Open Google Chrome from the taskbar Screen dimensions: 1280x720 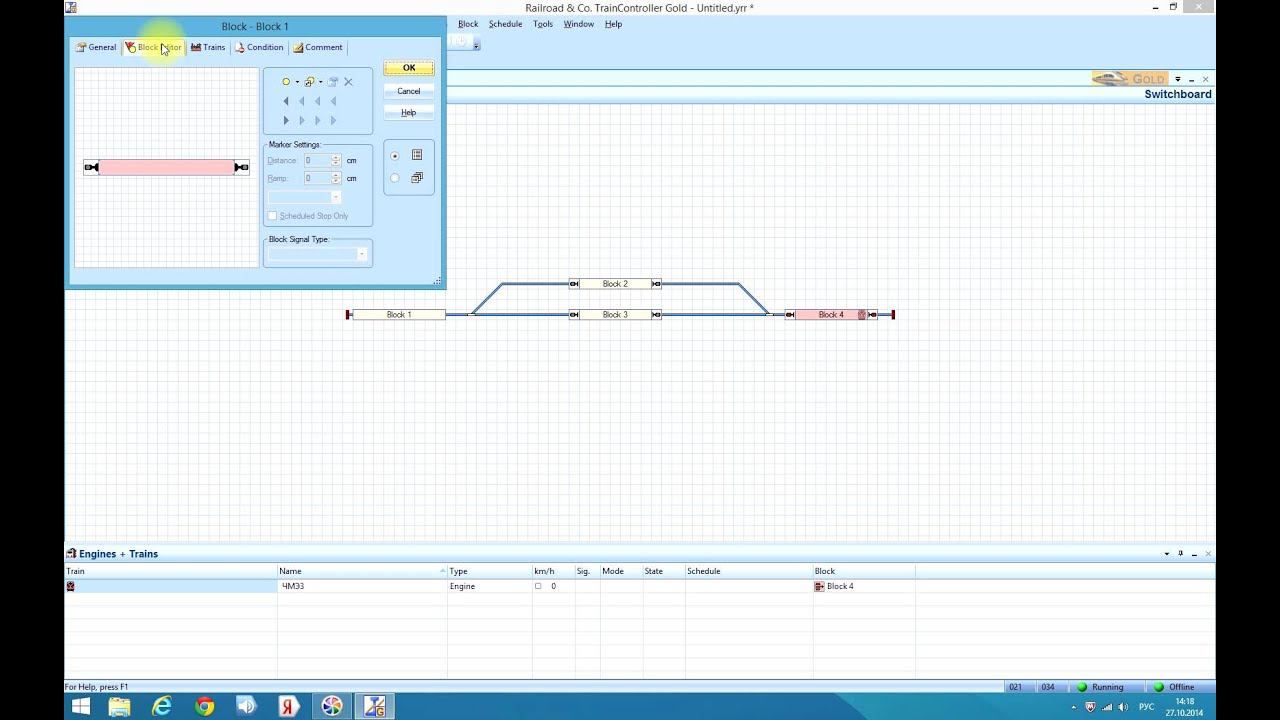(x=204, y=706)
